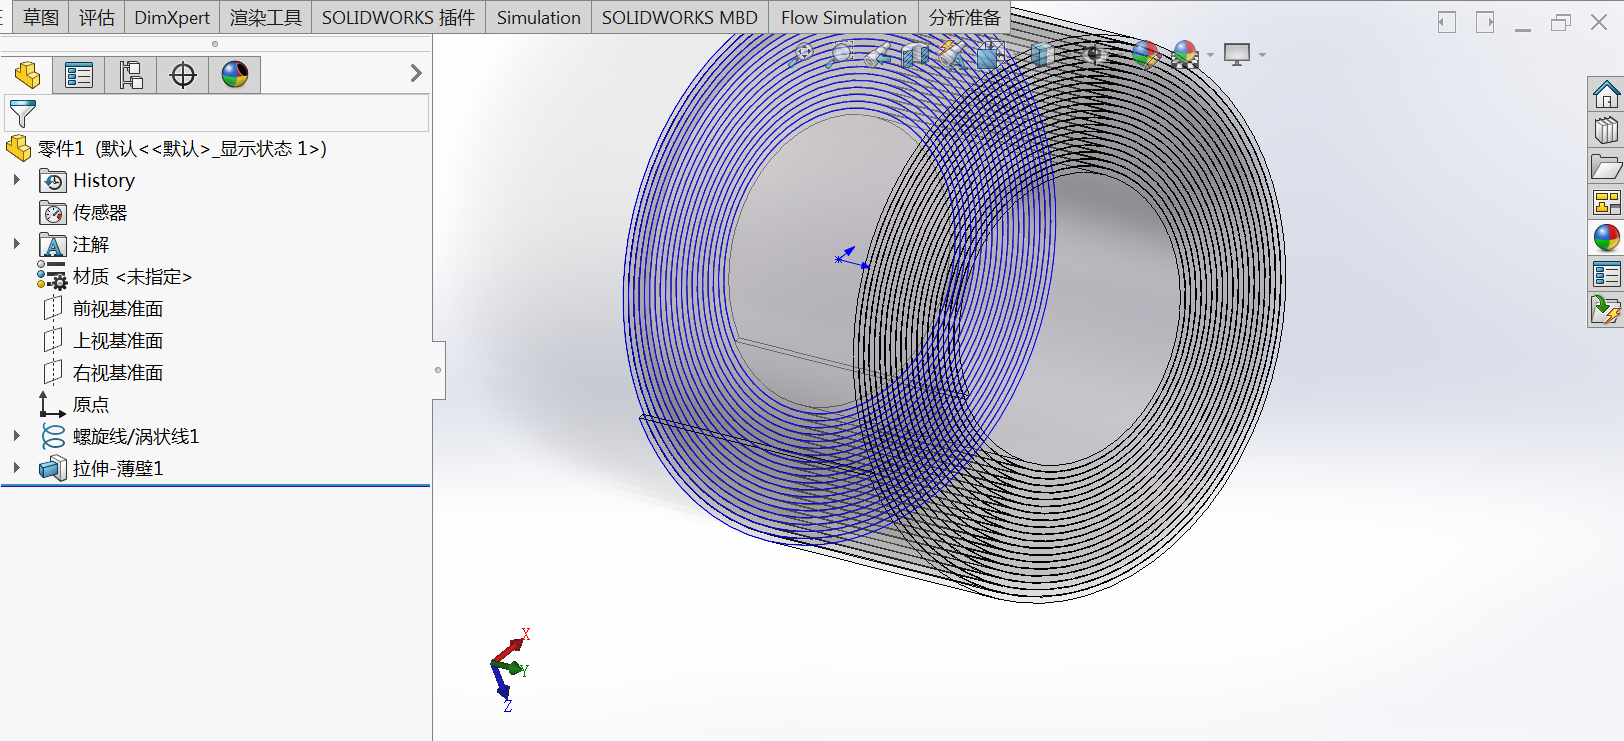Open the Display Style cube icon

pos(1042,55)
